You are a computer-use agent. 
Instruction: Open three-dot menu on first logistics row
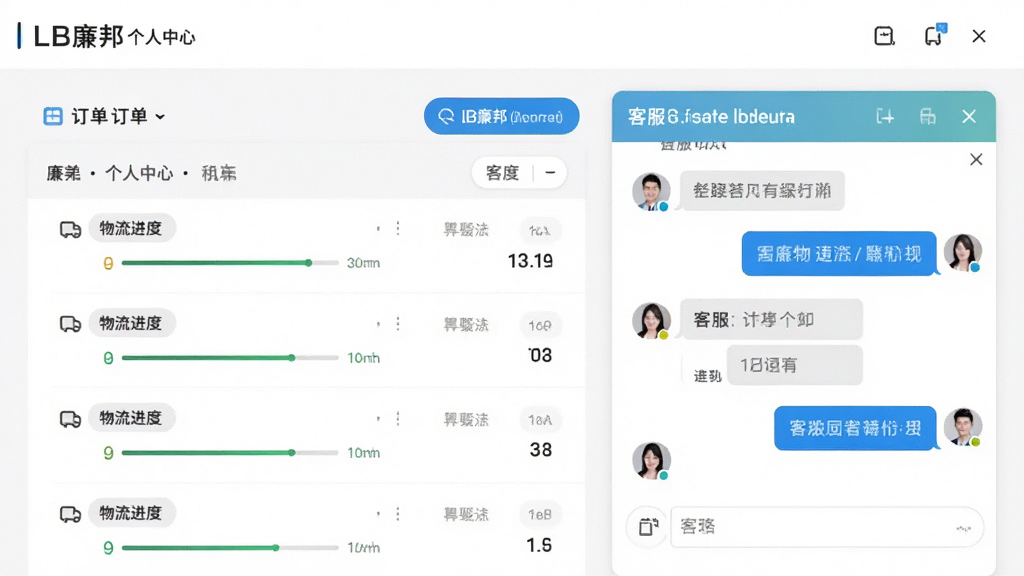coord(398,228)
